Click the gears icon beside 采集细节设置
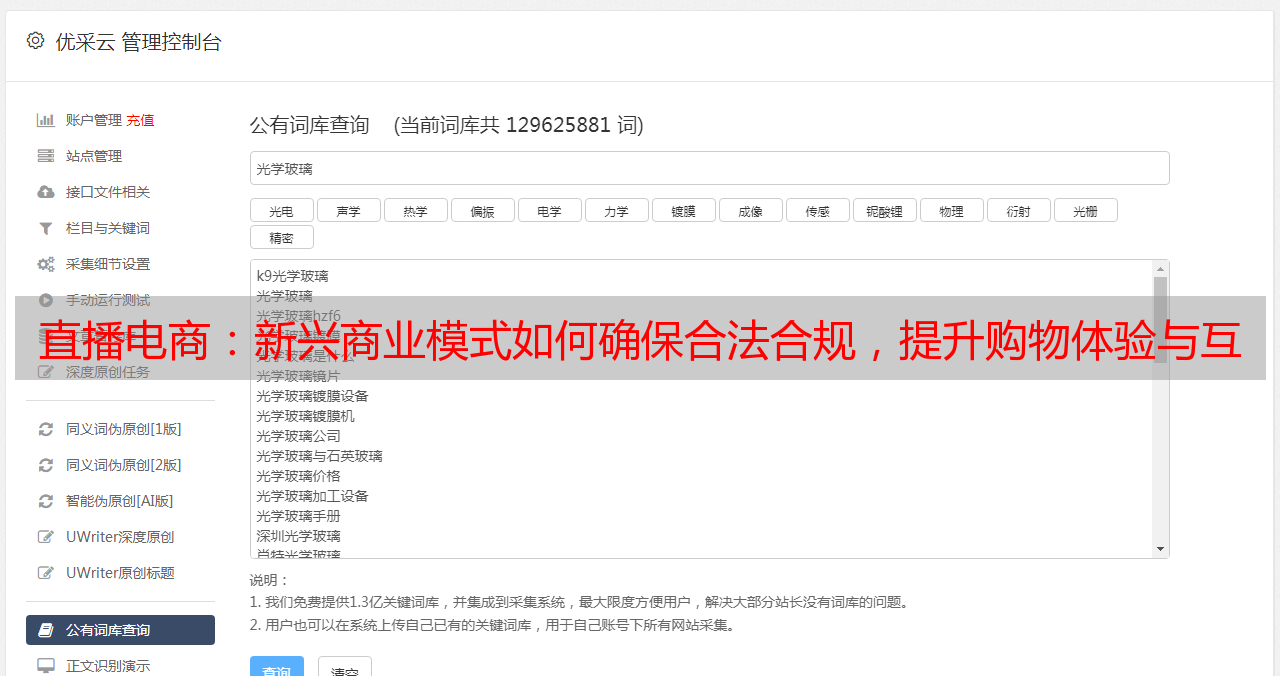 click(x=46, y=264)
